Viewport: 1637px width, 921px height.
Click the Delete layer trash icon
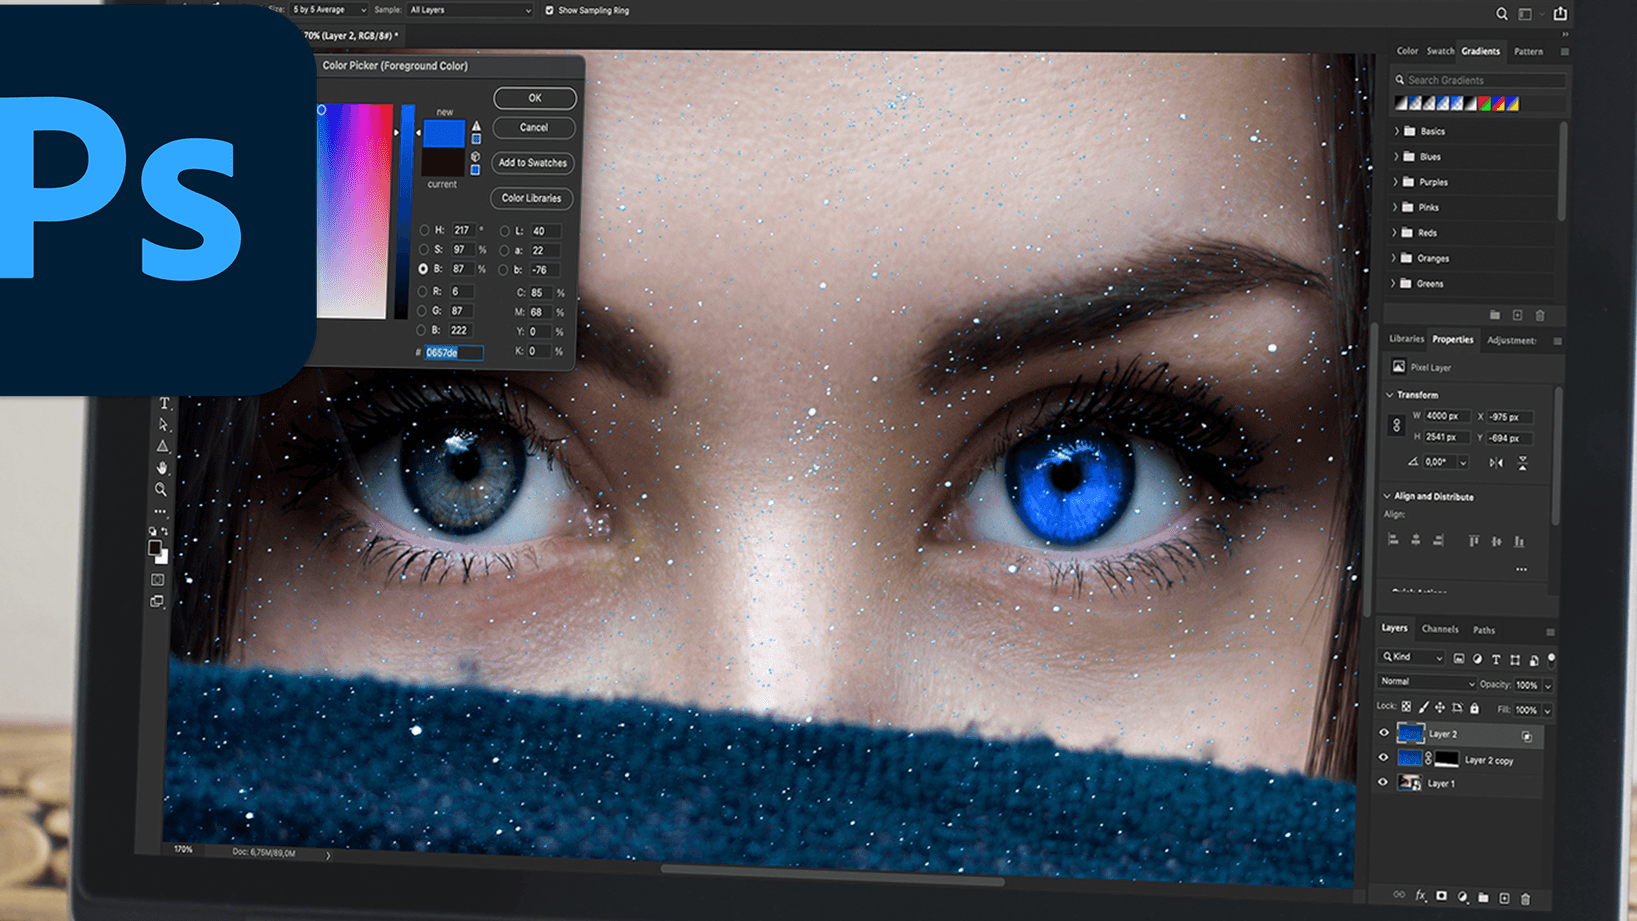click(1525, 899)
